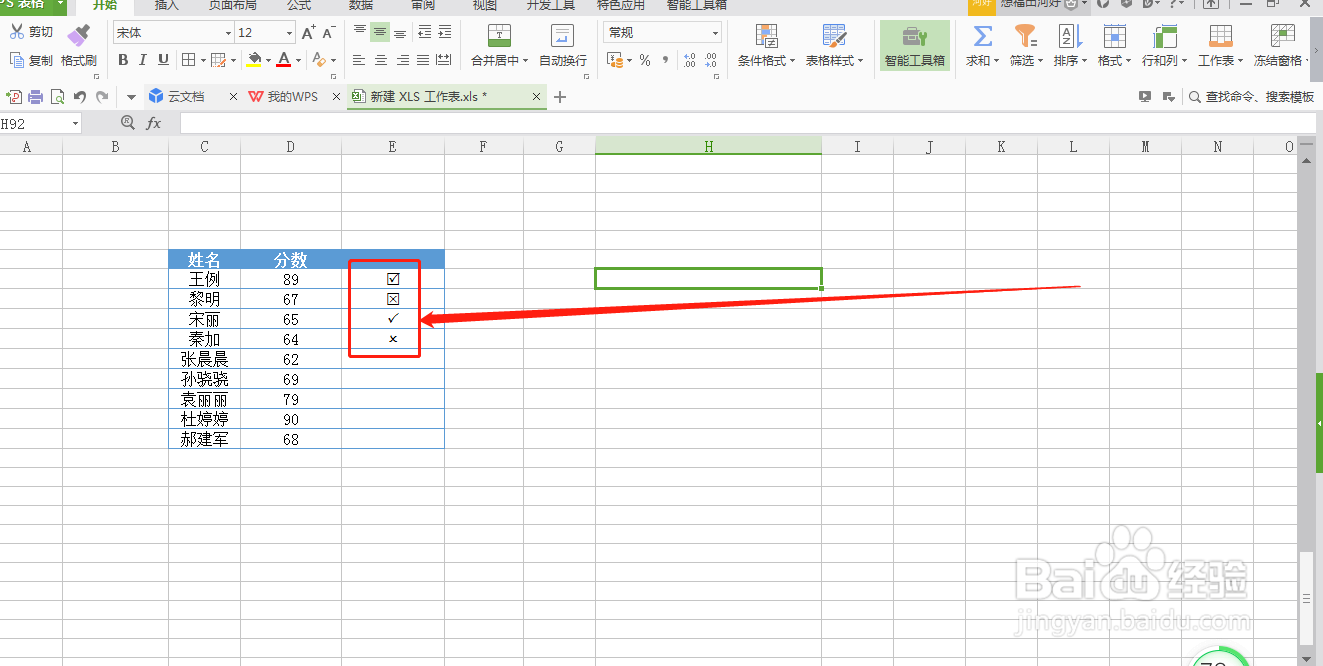The image size is (1323, 666).
Task: Click the Auto Wrap (自动换行) icon
Action: pyautogui.click(x=563, y=36)
